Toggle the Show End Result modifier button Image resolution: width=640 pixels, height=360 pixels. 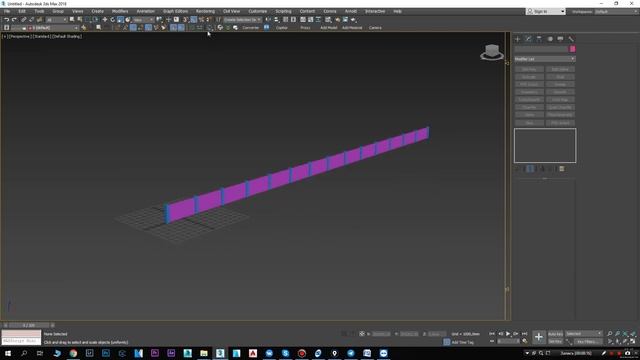[530, 169]
